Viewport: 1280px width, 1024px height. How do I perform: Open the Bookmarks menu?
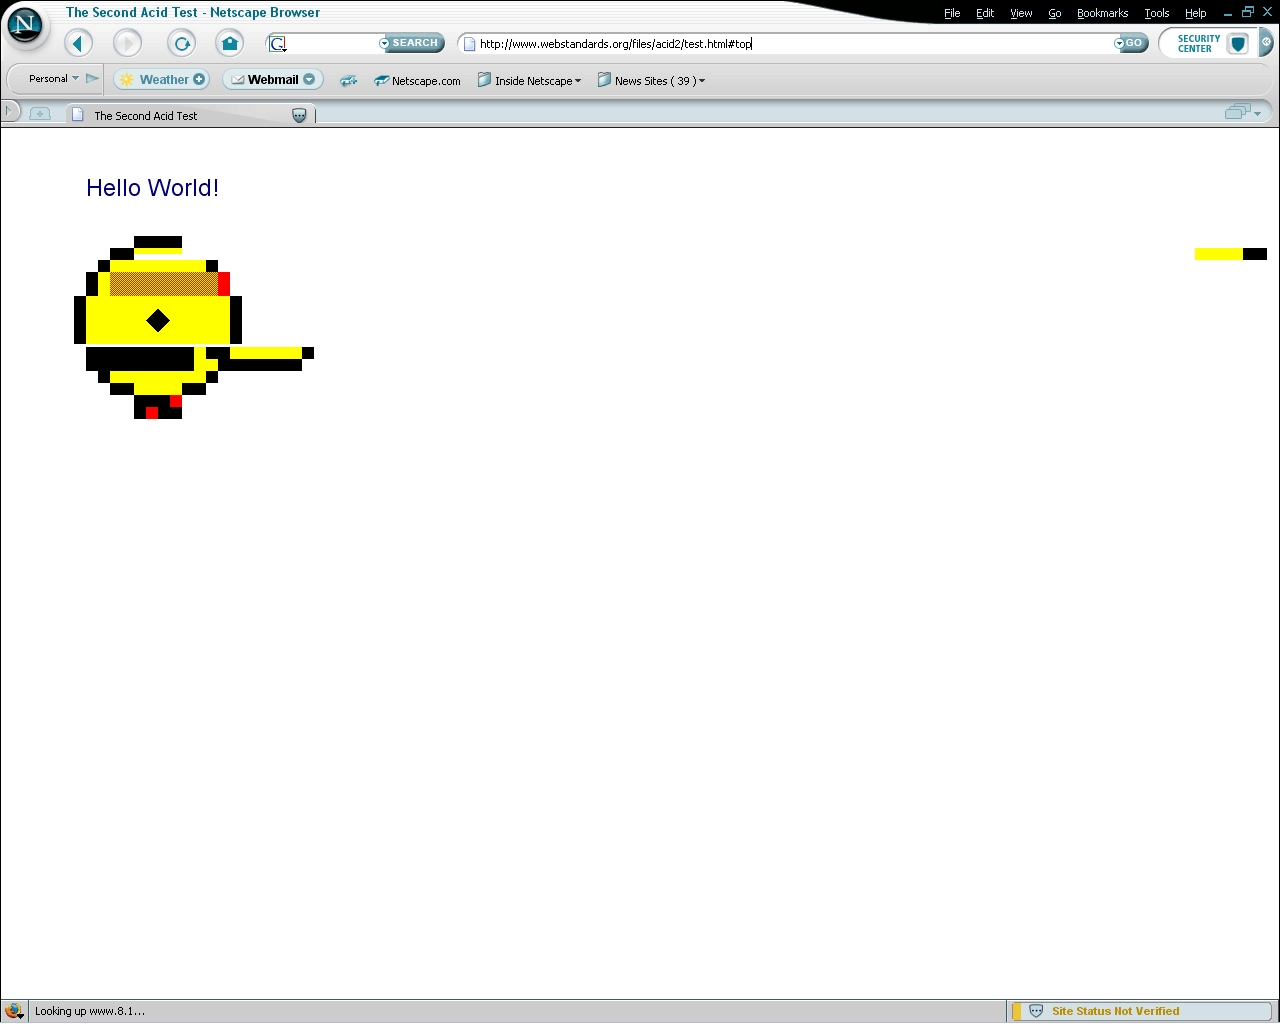click(1102, 13)
